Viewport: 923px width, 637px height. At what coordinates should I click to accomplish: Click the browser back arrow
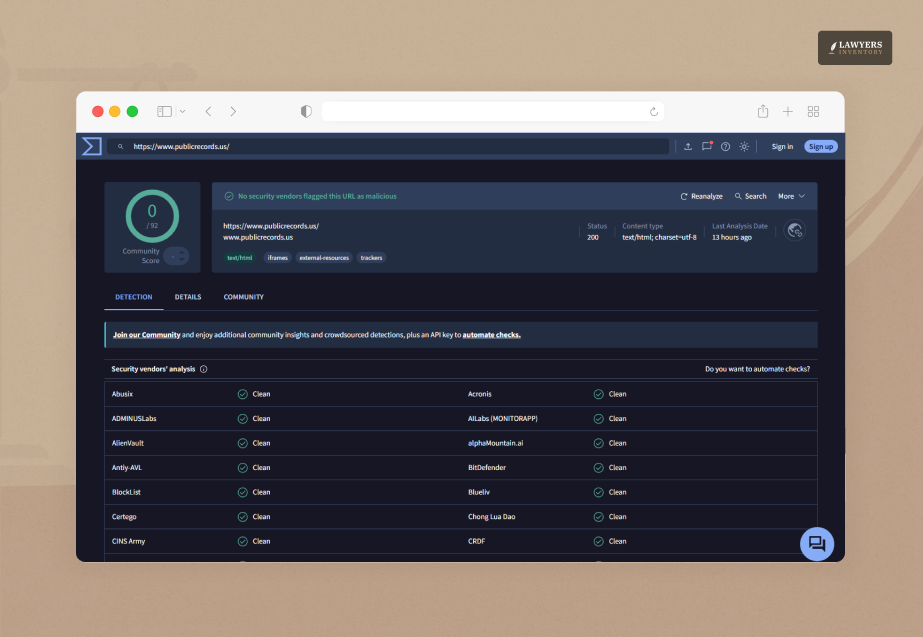208,111
